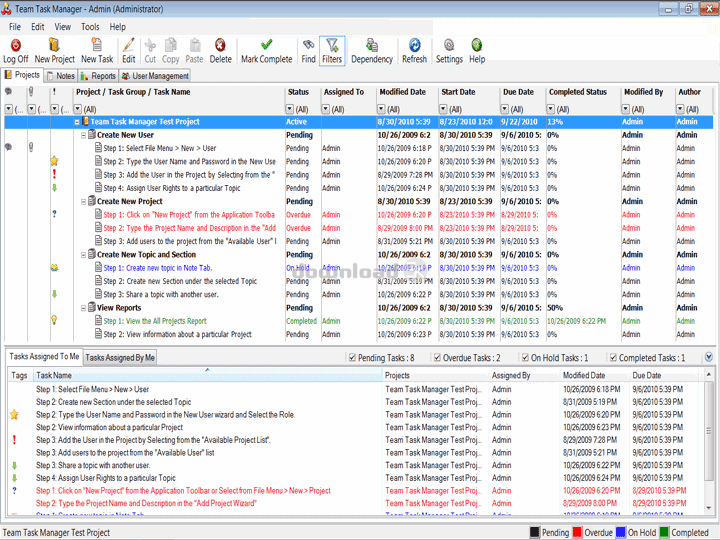Screen dimensions: 720x540
Task: Sort by Project / Task Group / Task Name header
Action: coord(179,92)
